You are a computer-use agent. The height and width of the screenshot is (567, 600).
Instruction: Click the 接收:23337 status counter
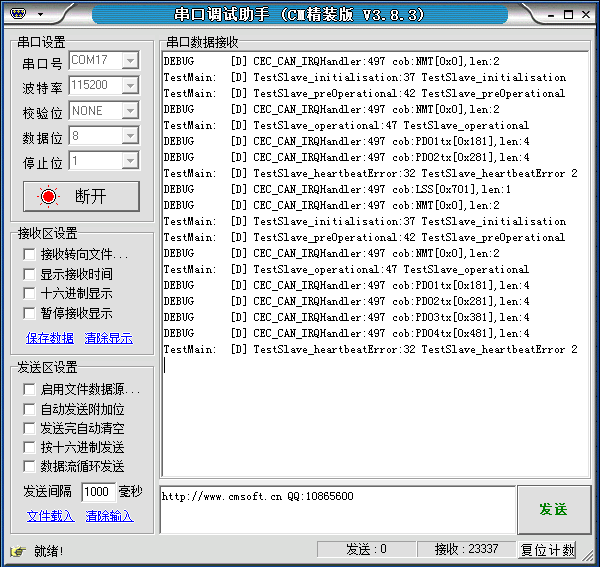click(466, 549)
